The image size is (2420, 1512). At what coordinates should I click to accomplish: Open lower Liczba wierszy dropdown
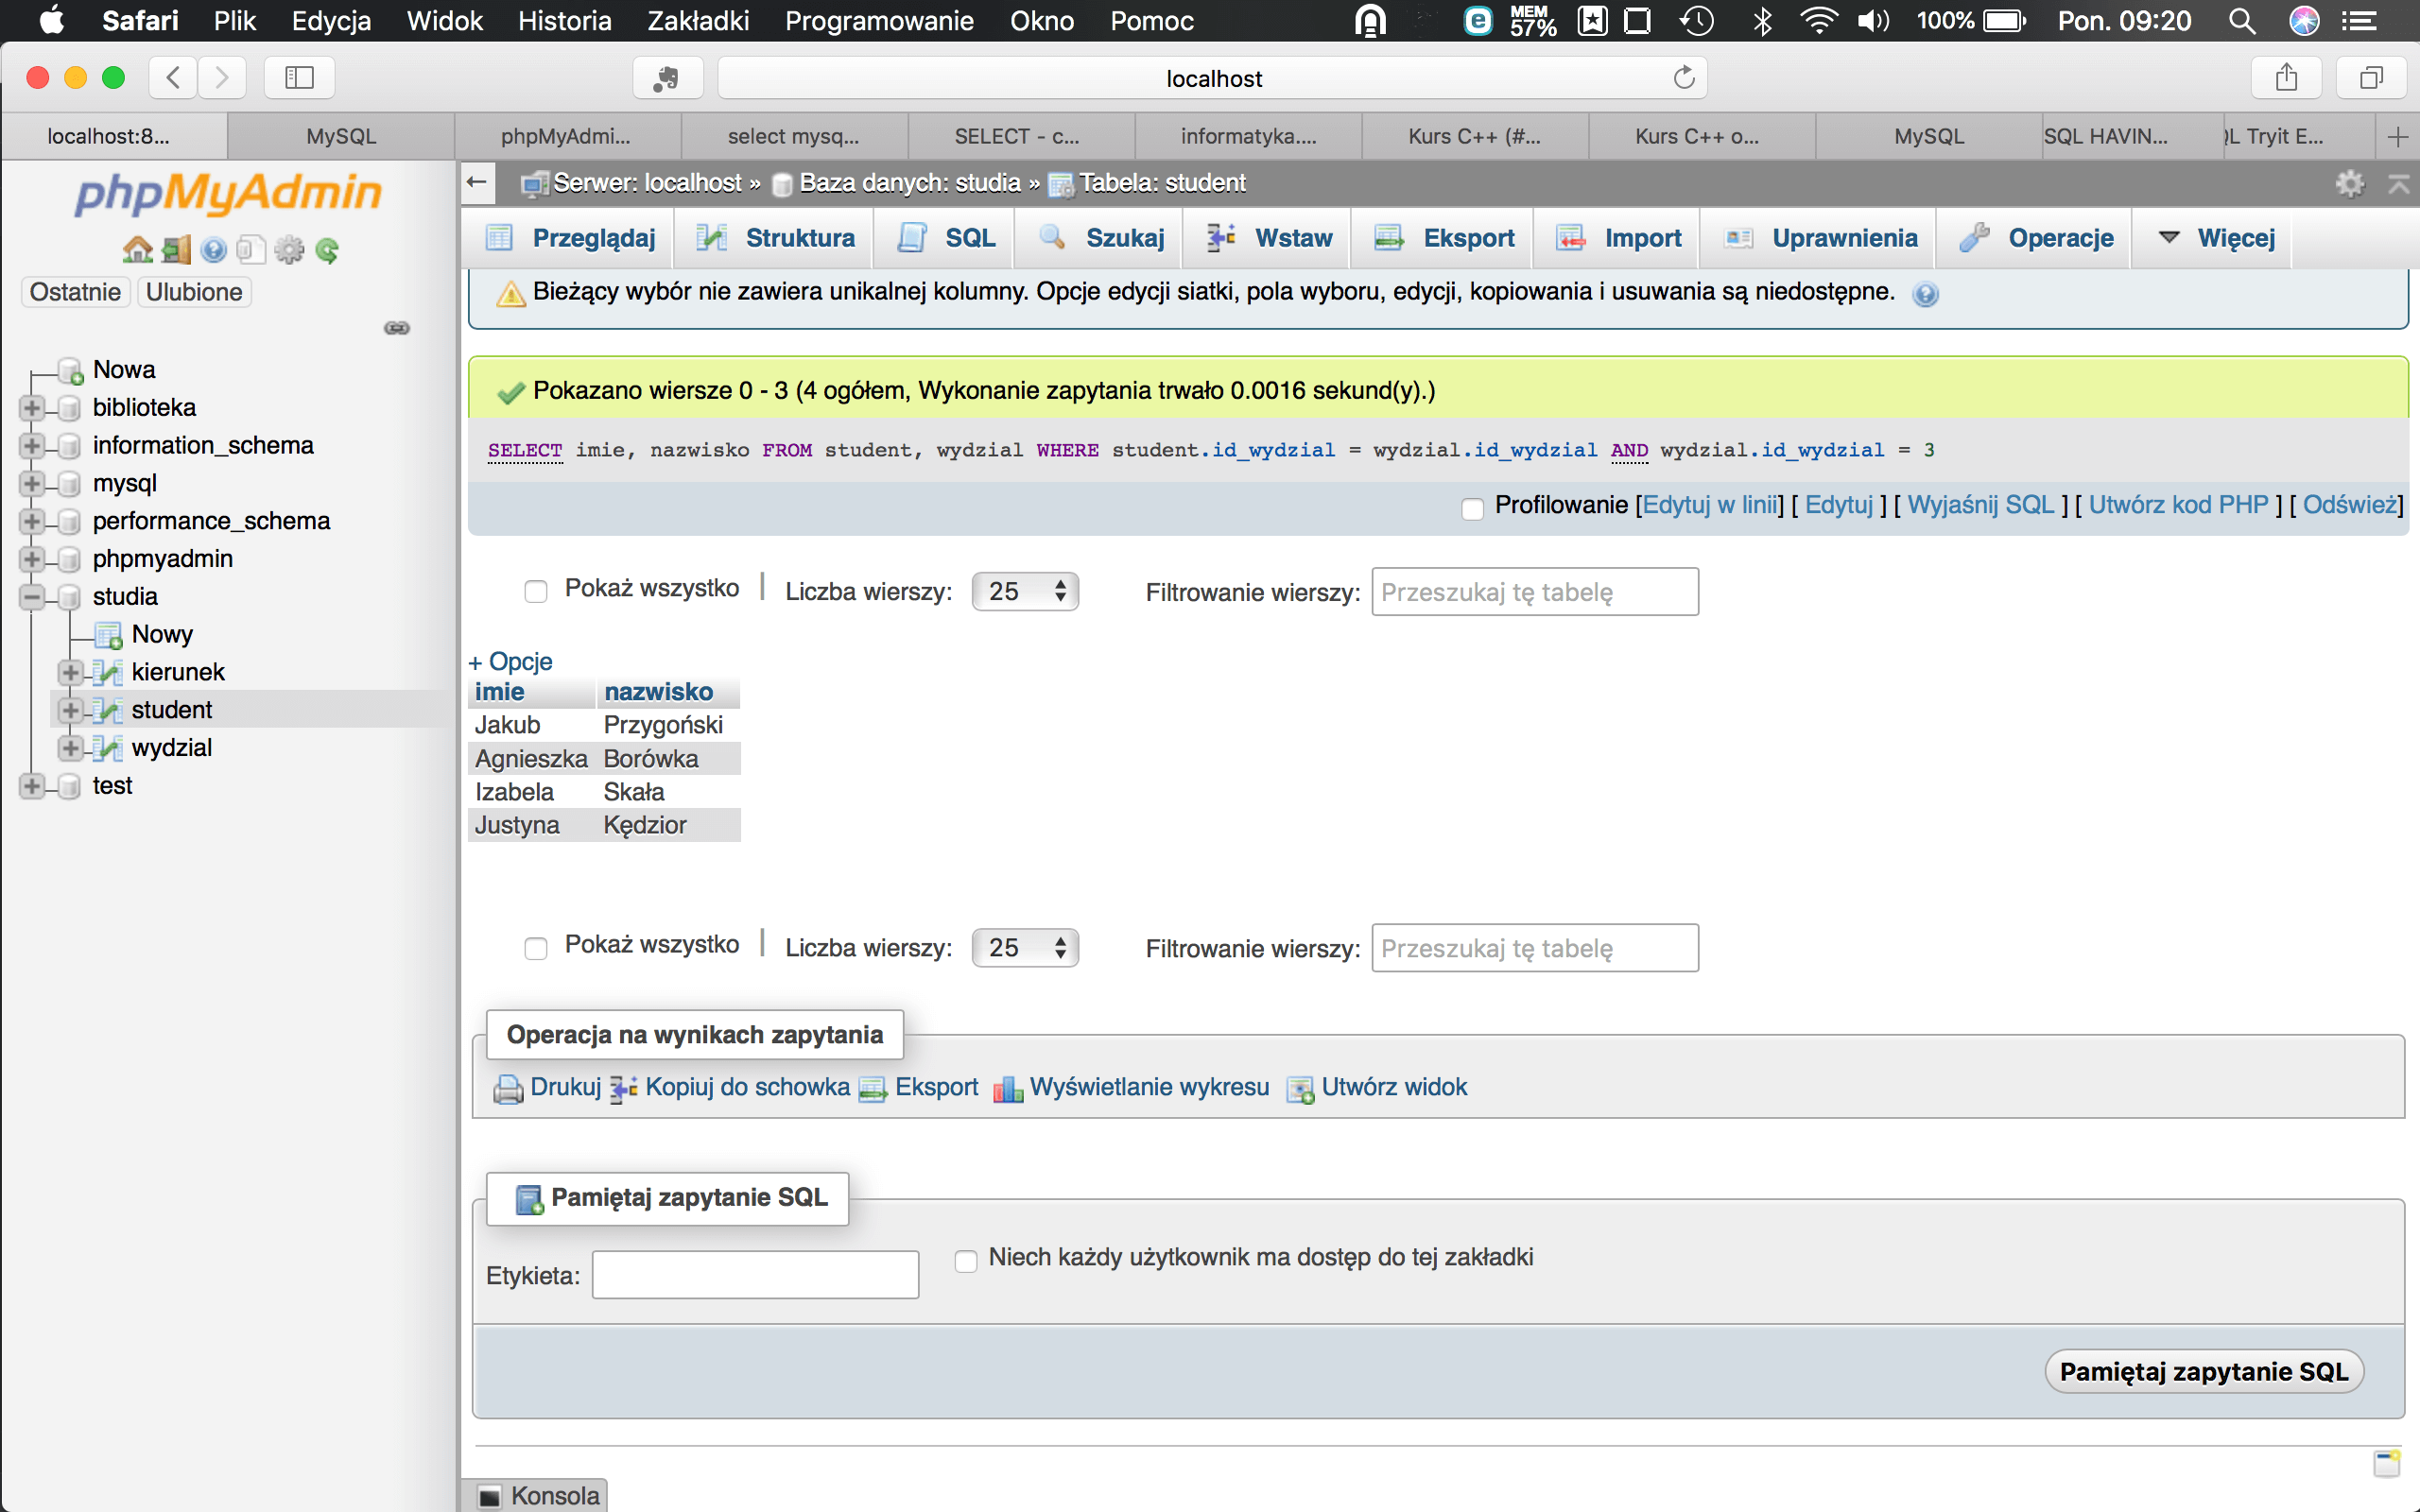pos(1025,948)
